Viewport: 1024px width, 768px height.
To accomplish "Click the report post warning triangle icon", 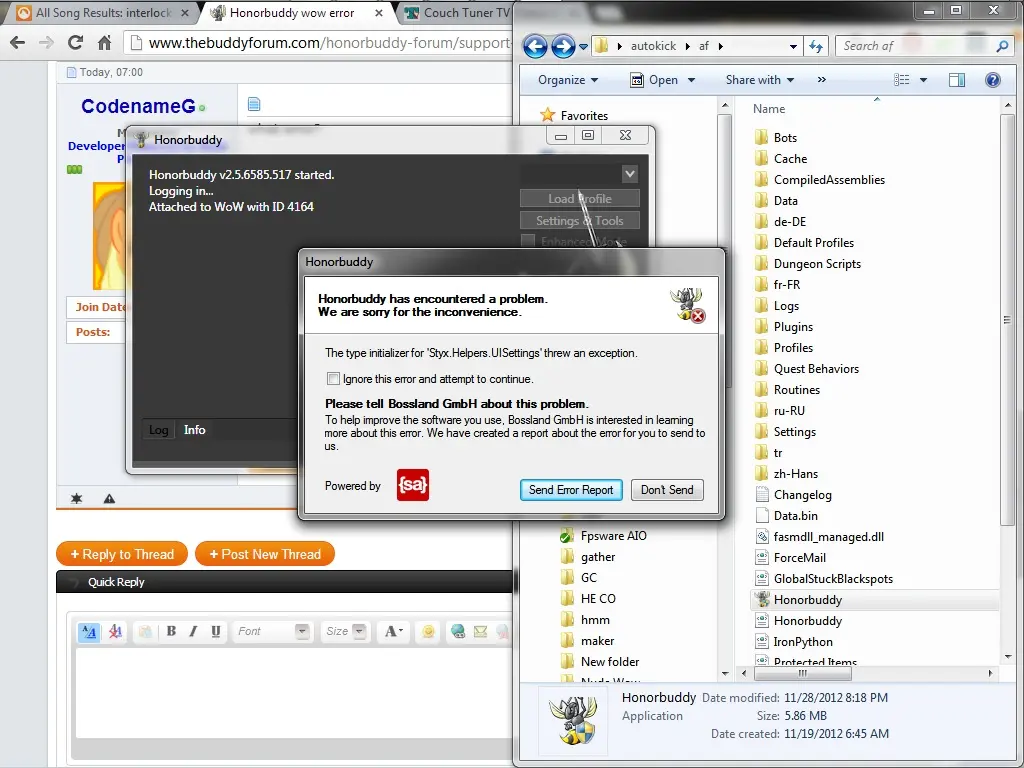I will coord(109,498).
